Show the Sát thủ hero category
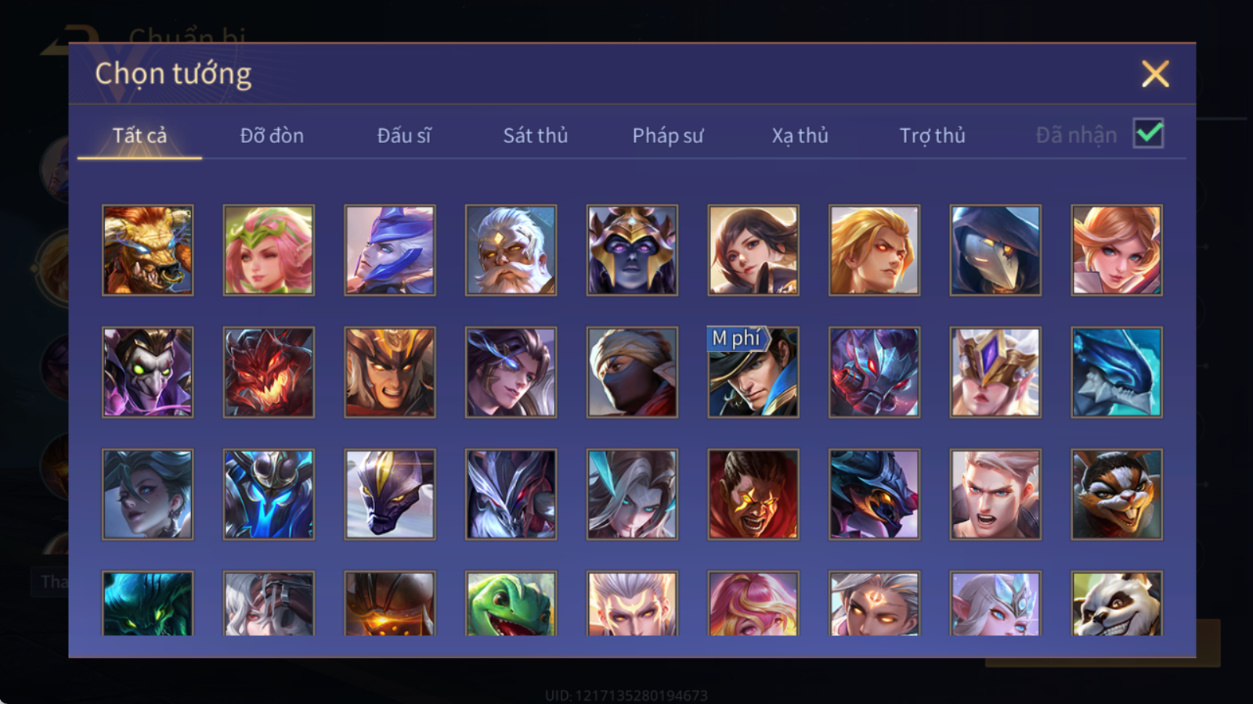This screenshot has height=704, width=1253. pyautogui.click(x=535, y=135)
